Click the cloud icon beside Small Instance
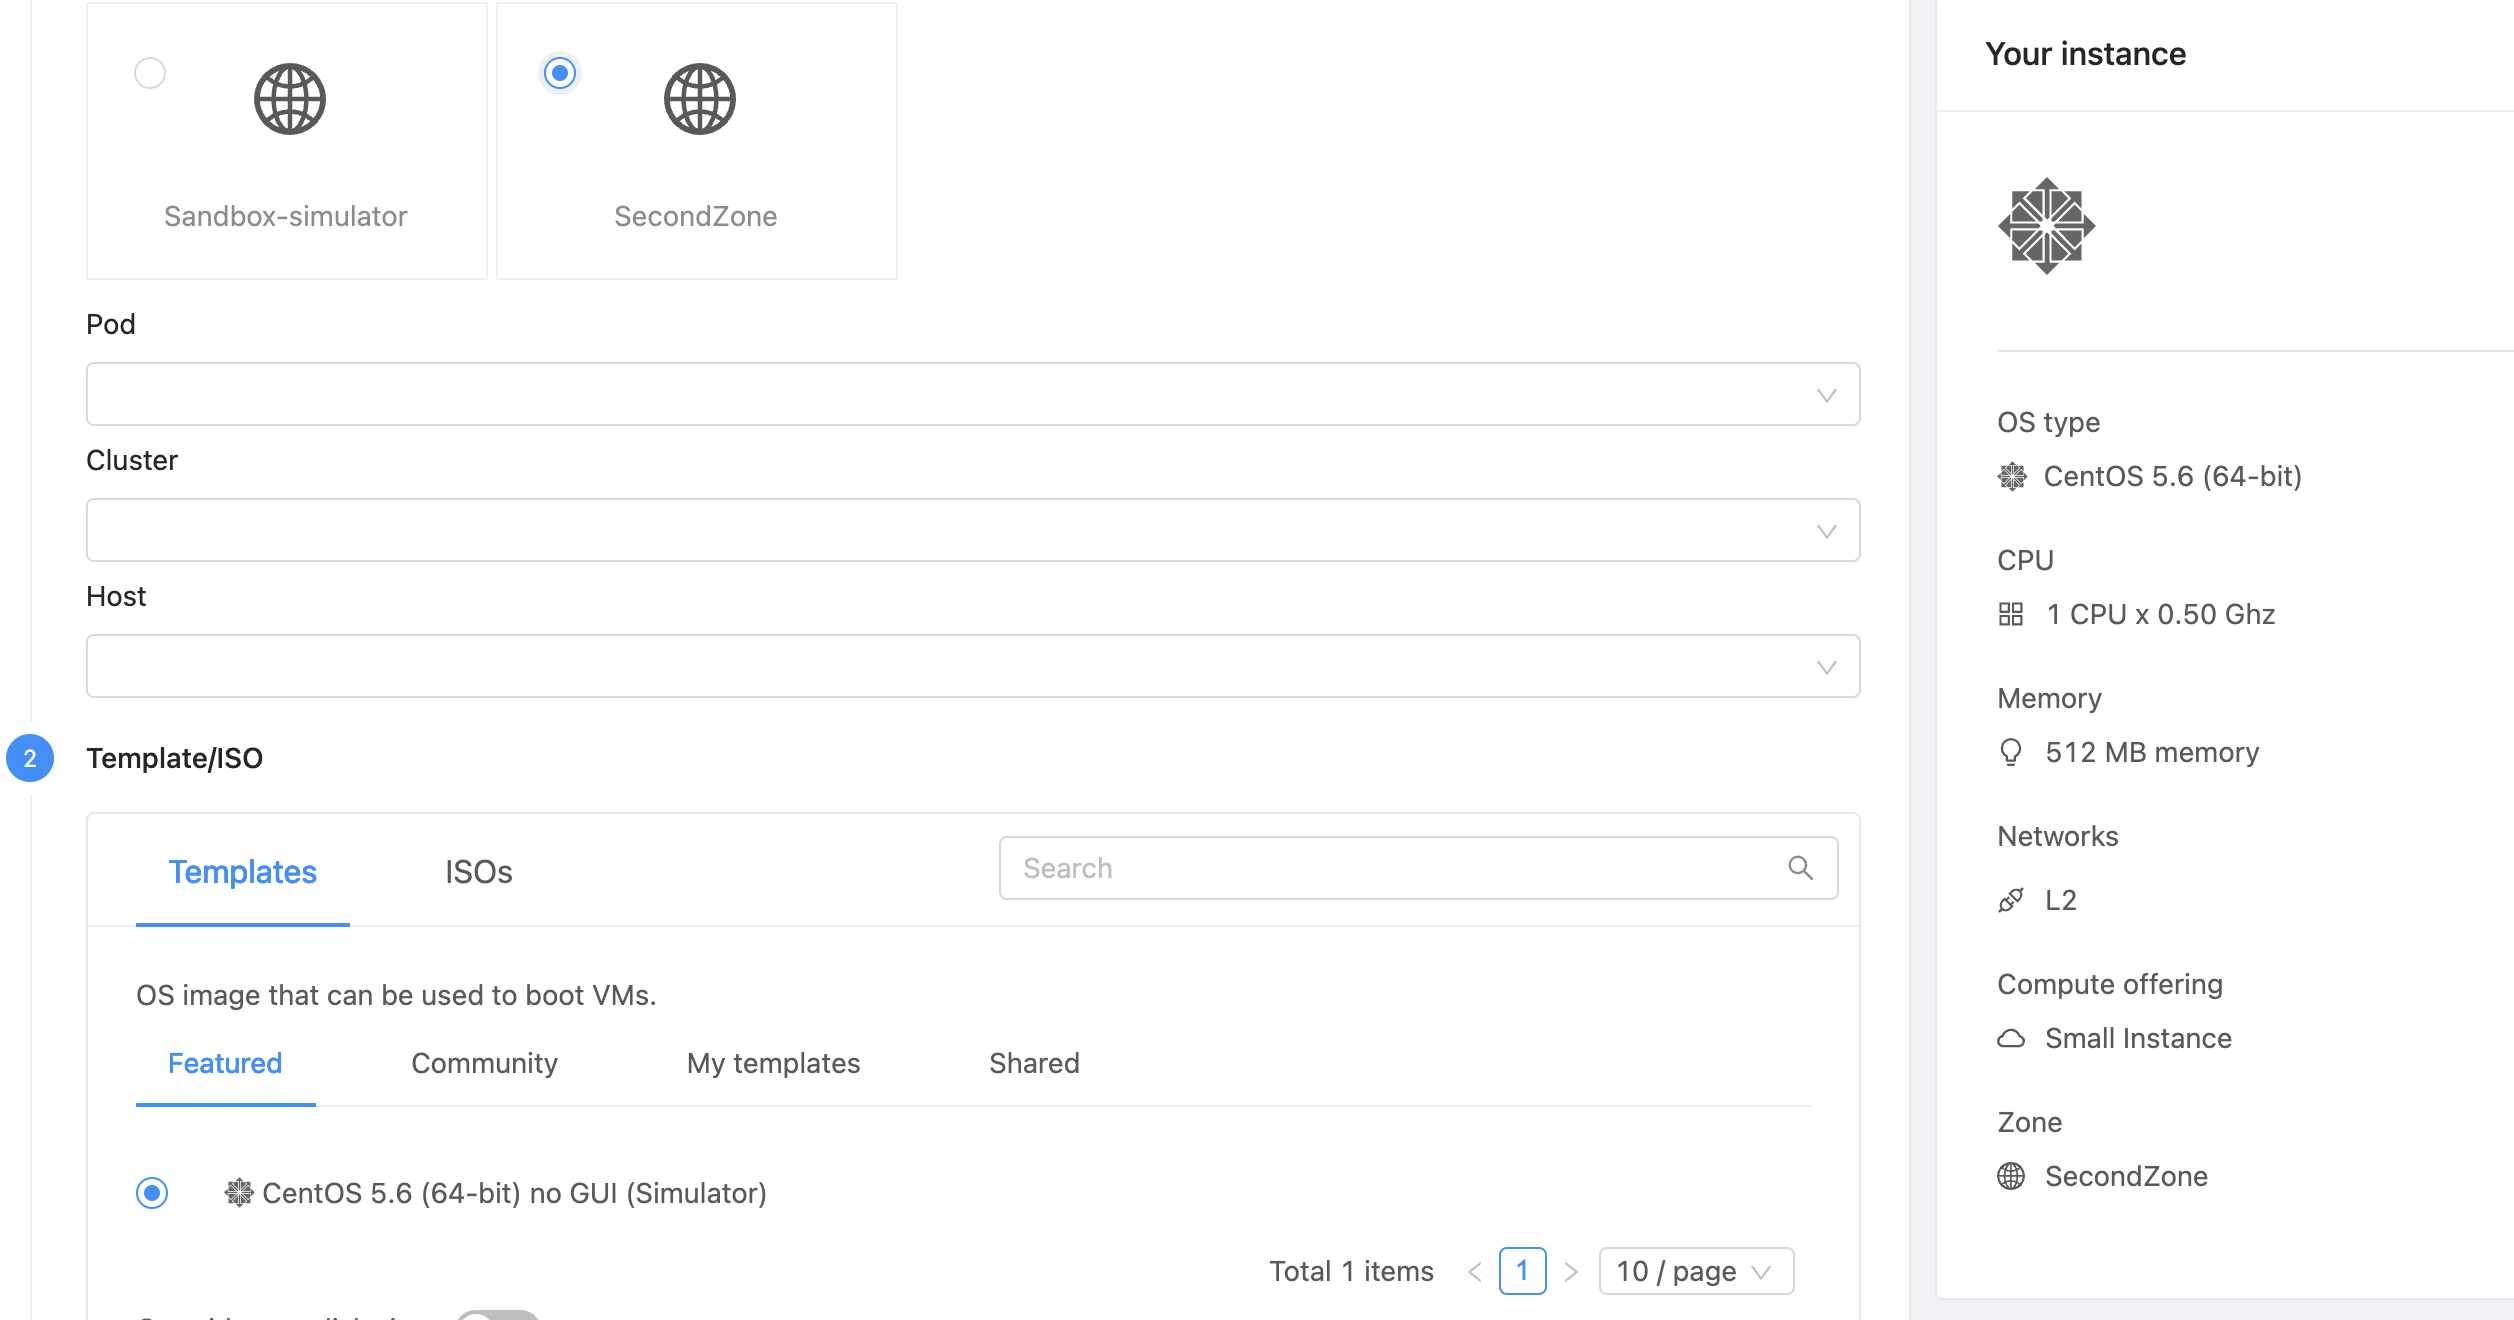Image resolution: width=2514 pixels, height=1320 pixels. (x=2011, y=1038)
